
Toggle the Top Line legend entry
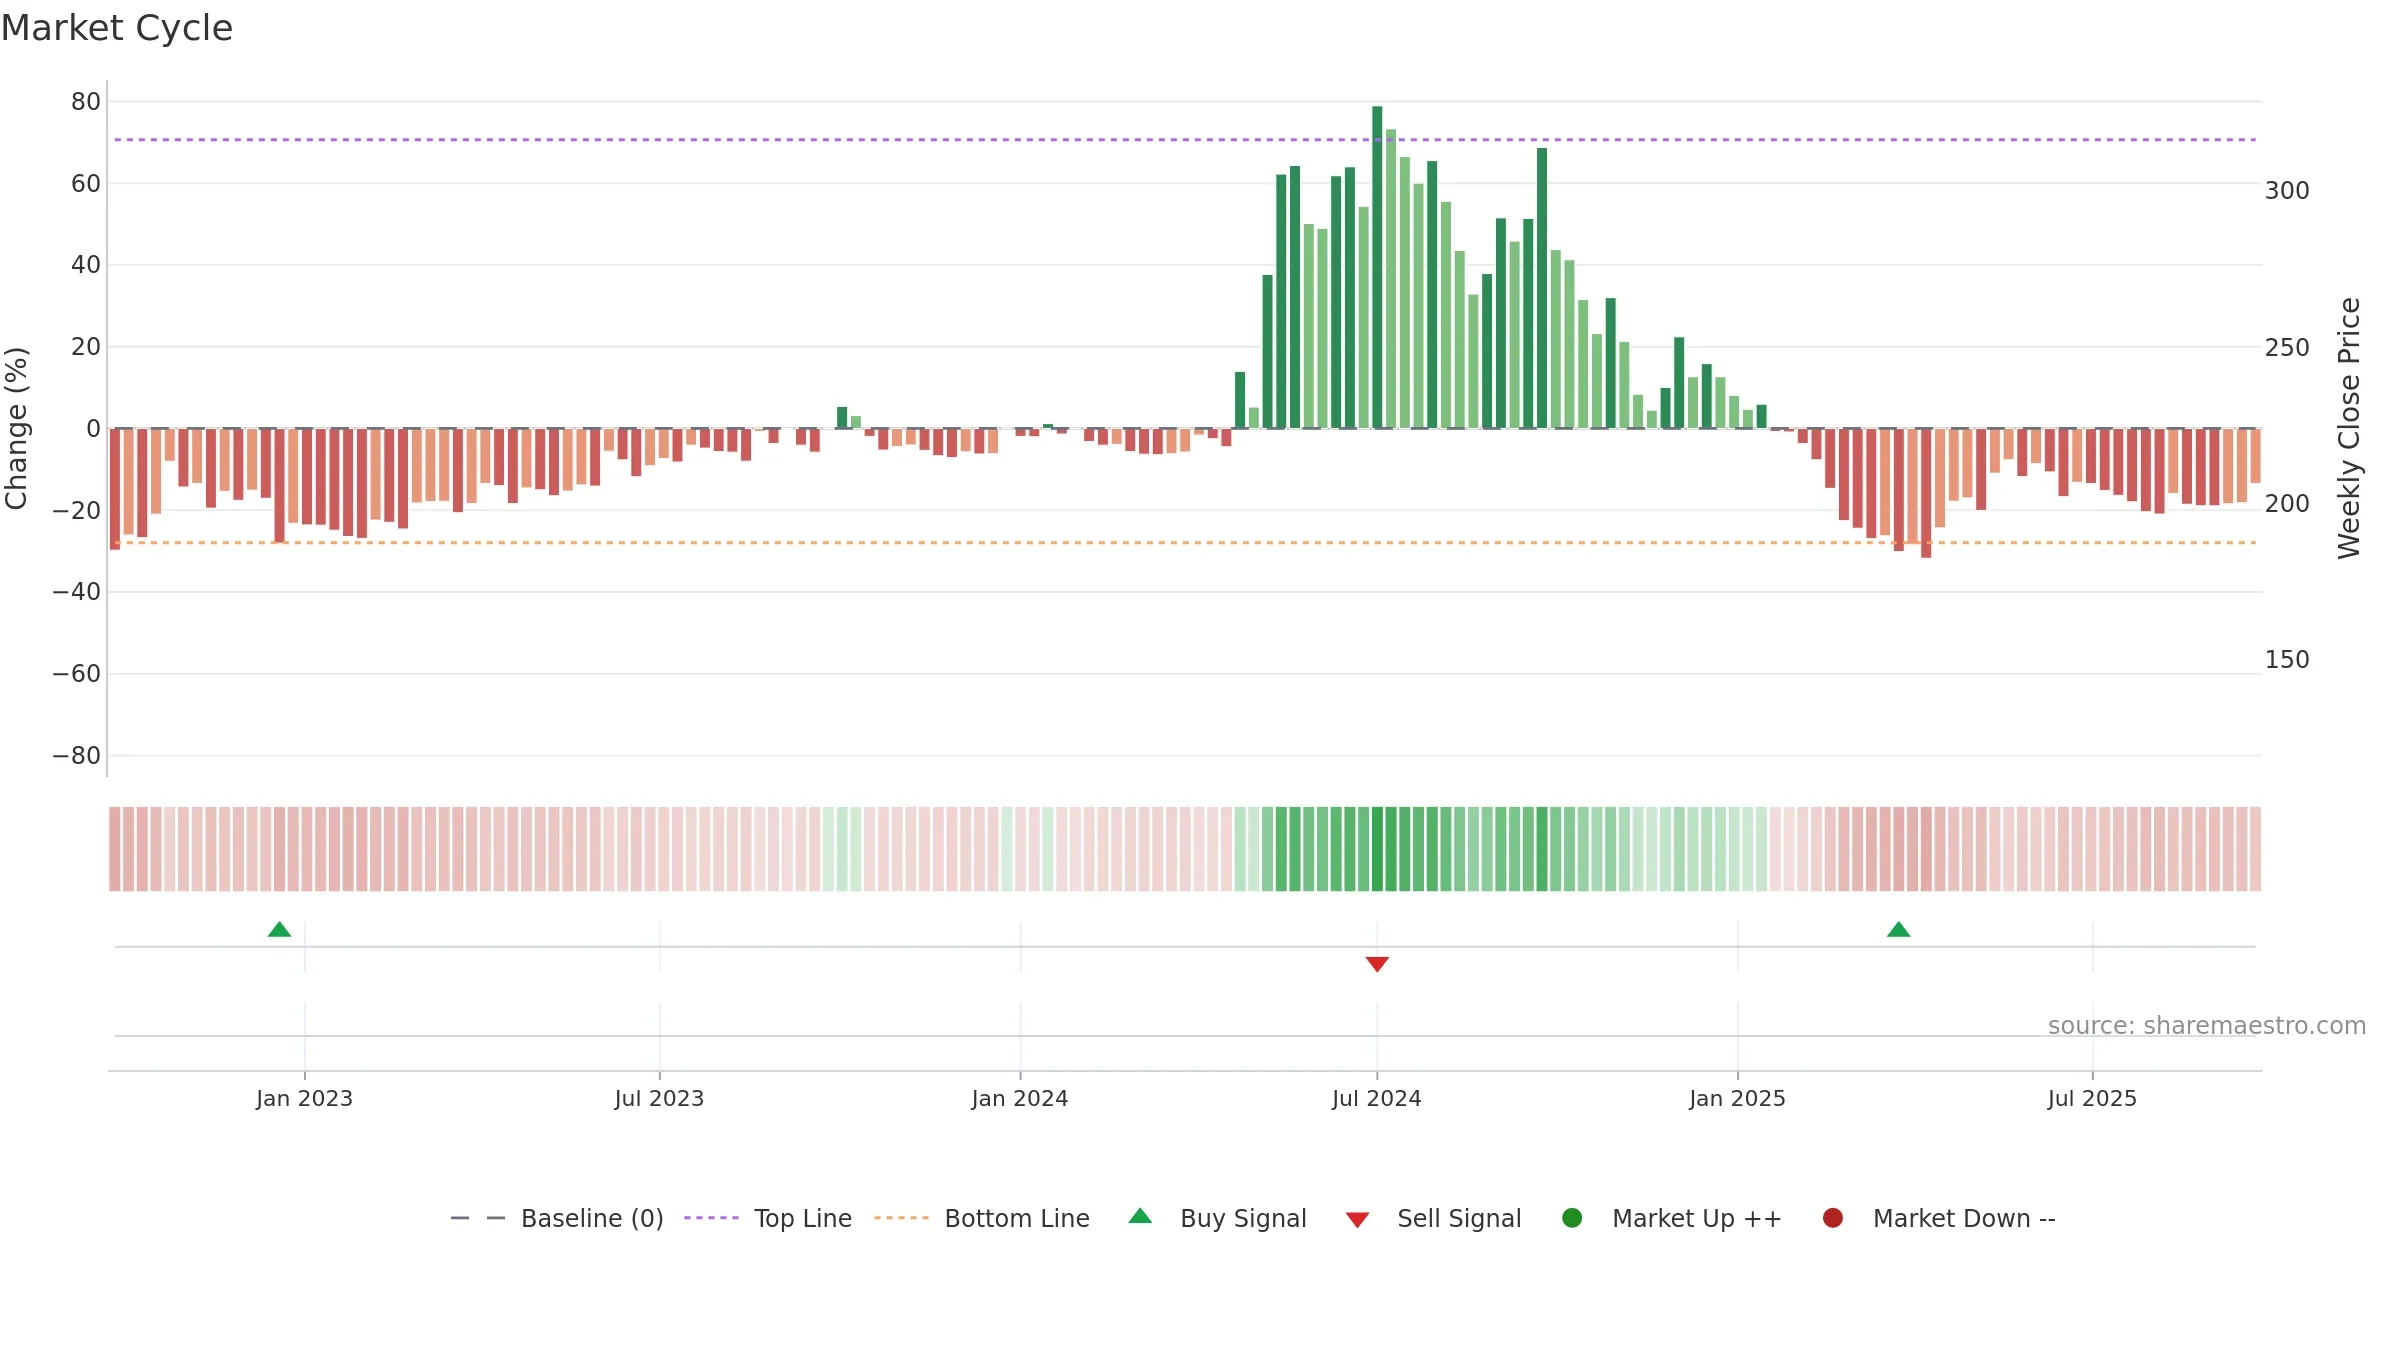[768, 1218]
